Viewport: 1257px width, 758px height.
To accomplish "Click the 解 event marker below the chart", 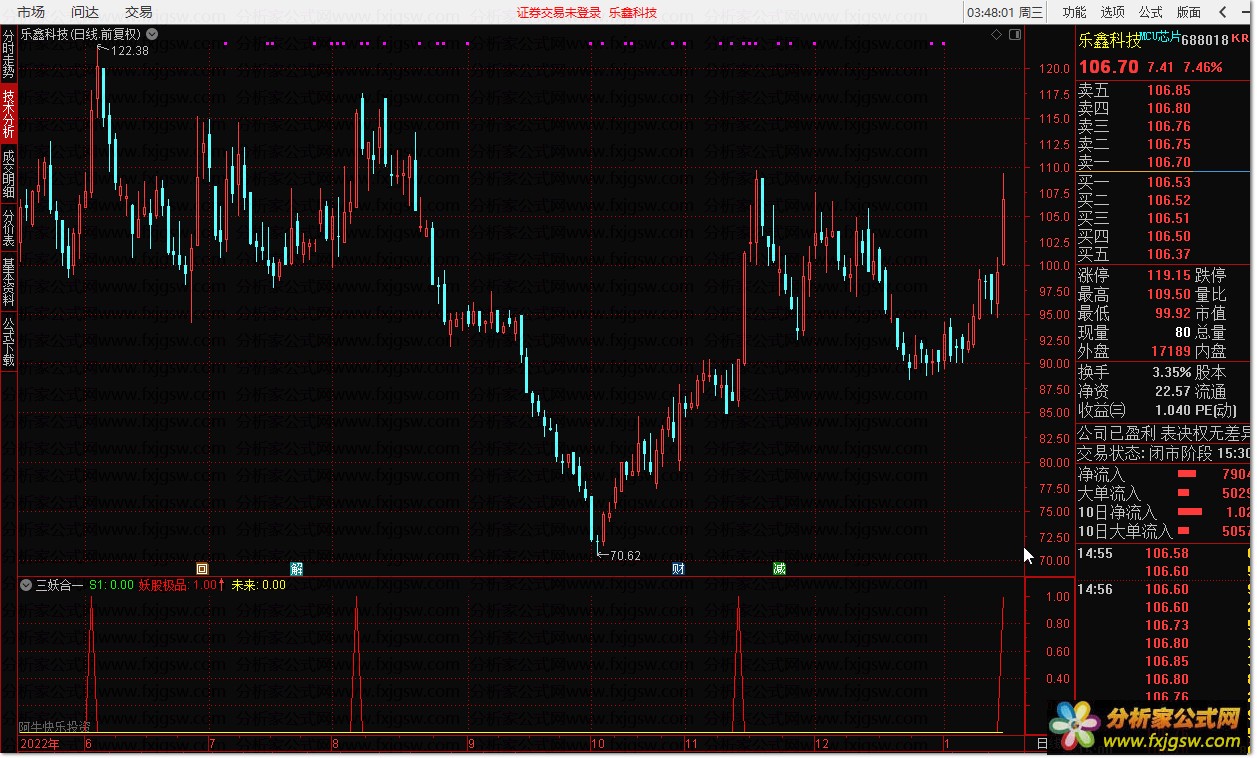I will point(296,569).
